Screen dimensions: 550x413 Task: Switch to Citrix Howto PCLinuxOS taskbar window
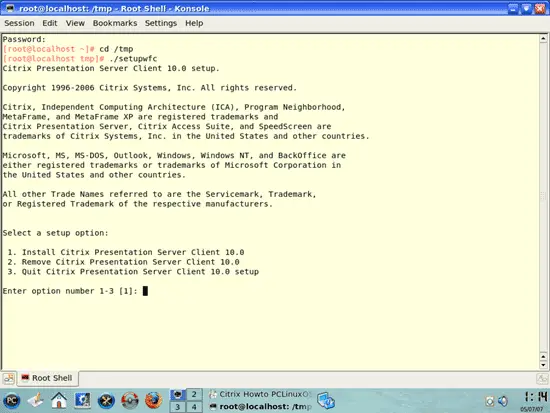point(260,394)
